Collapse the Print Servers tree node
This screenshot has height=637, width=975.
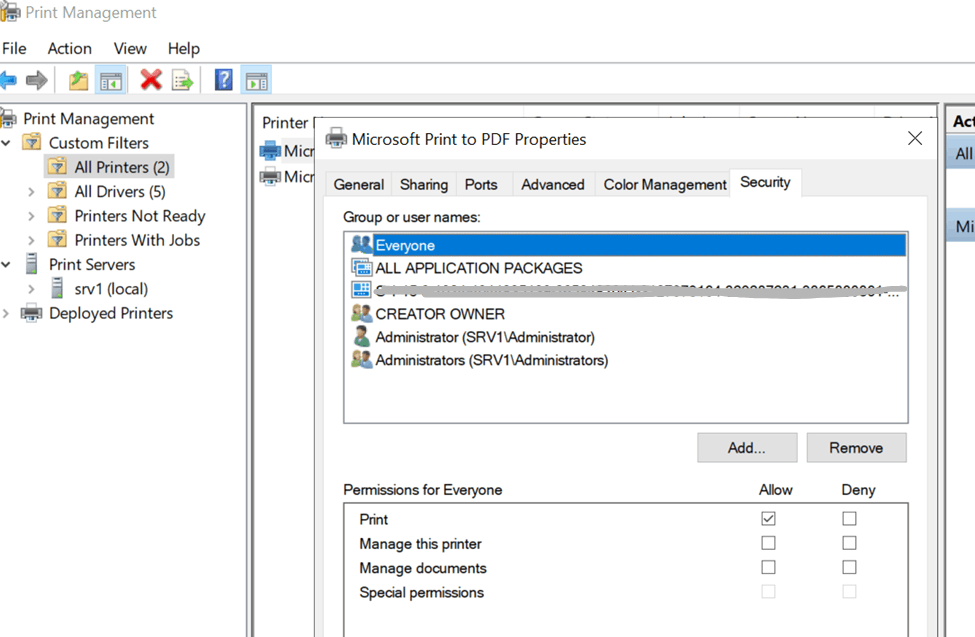click(6, 264)
